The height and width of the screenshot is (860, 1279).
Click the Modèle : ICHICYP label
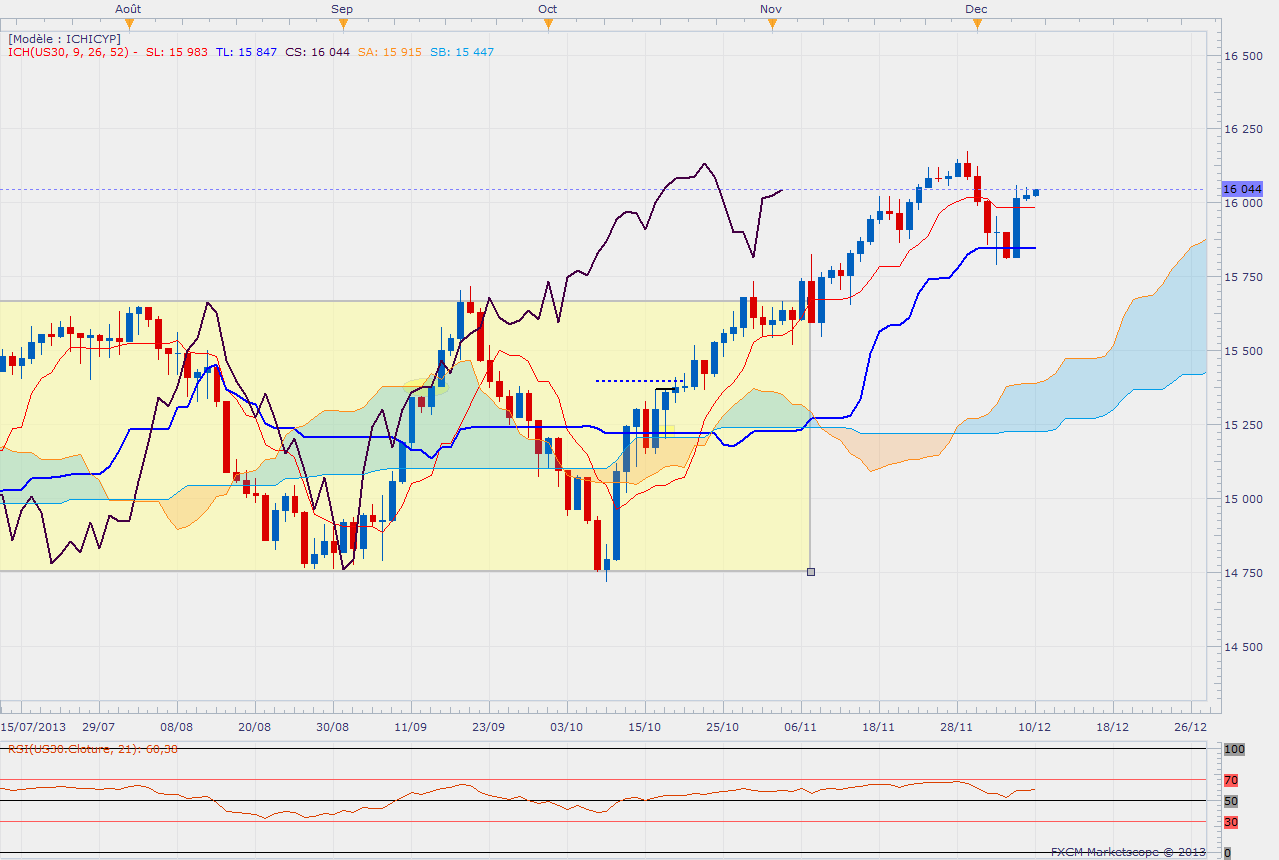64,38
